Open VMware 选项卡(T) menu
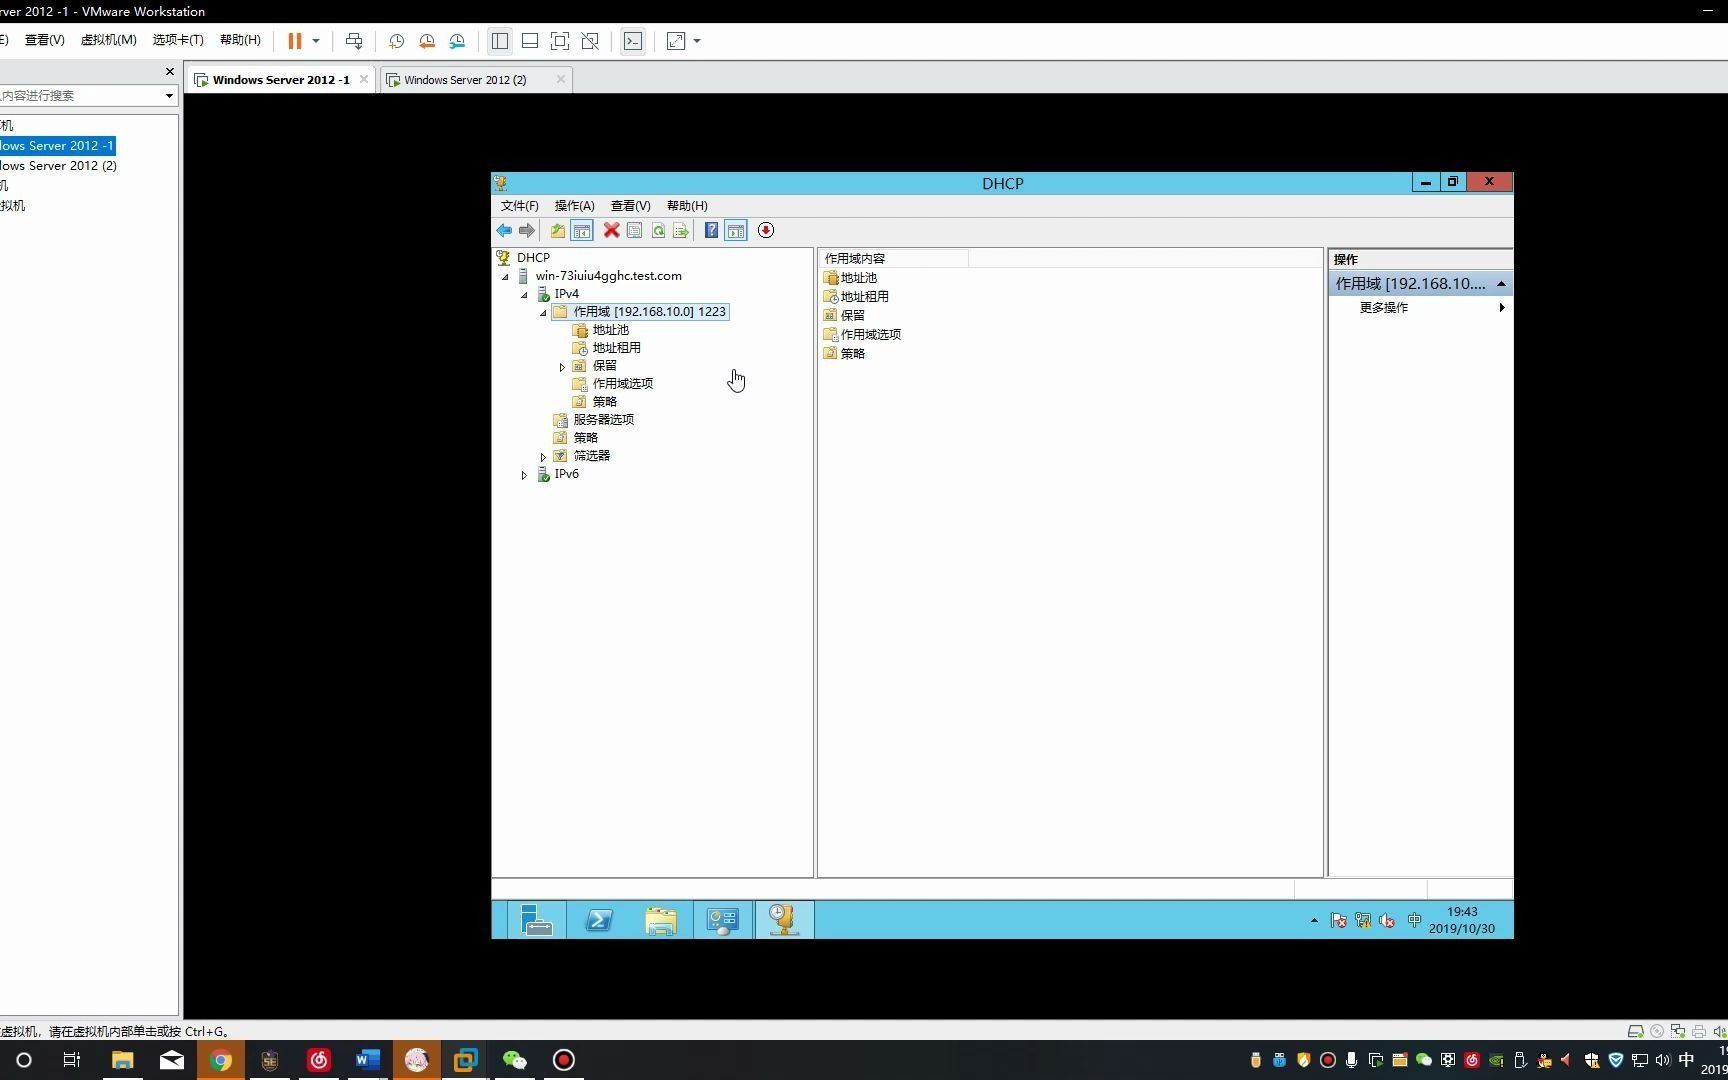Image resolution: width=1728 pixels, height=1080 pixels. 178,40
